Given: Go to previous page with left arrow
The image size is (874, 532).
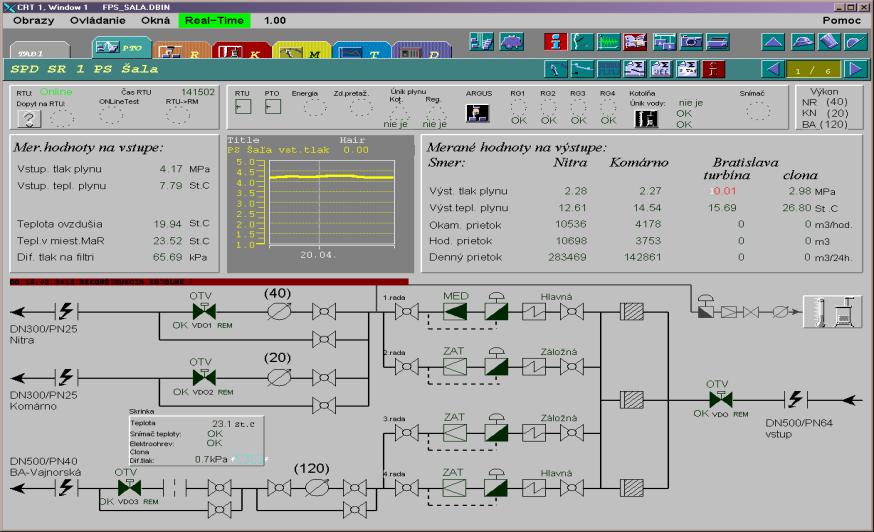Looking at the screenshot, I should (x=773, y=69).
